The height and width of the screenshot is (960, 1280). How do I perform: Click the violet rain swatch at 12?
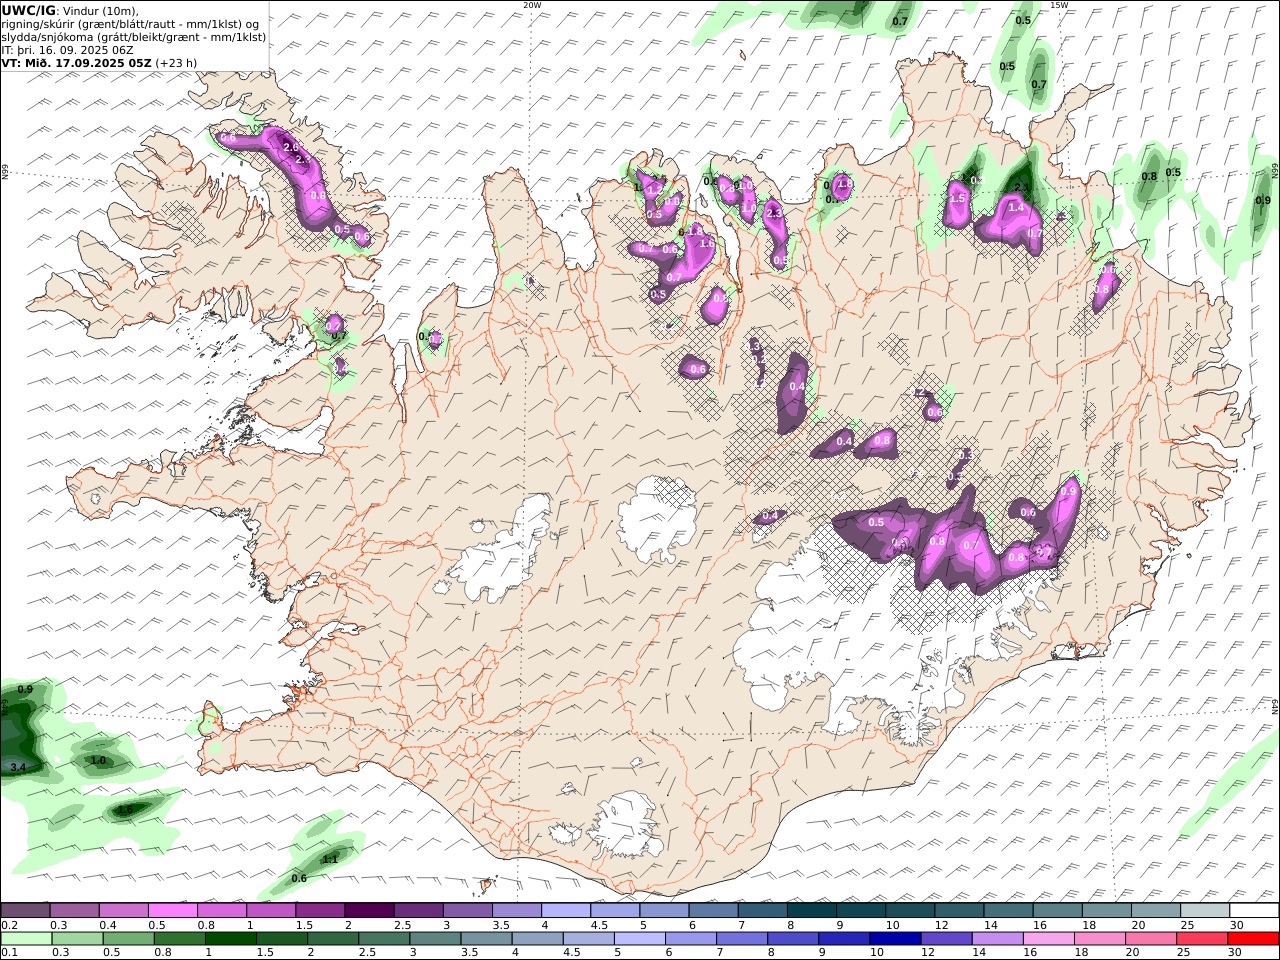(946, 938)
